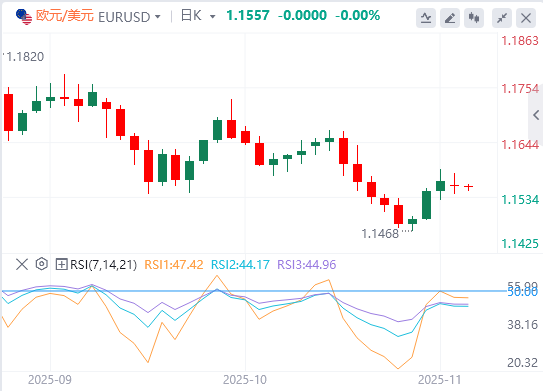Expand RSI panel with plus box icon
543x391 pixels.
(x=61, y=265)
